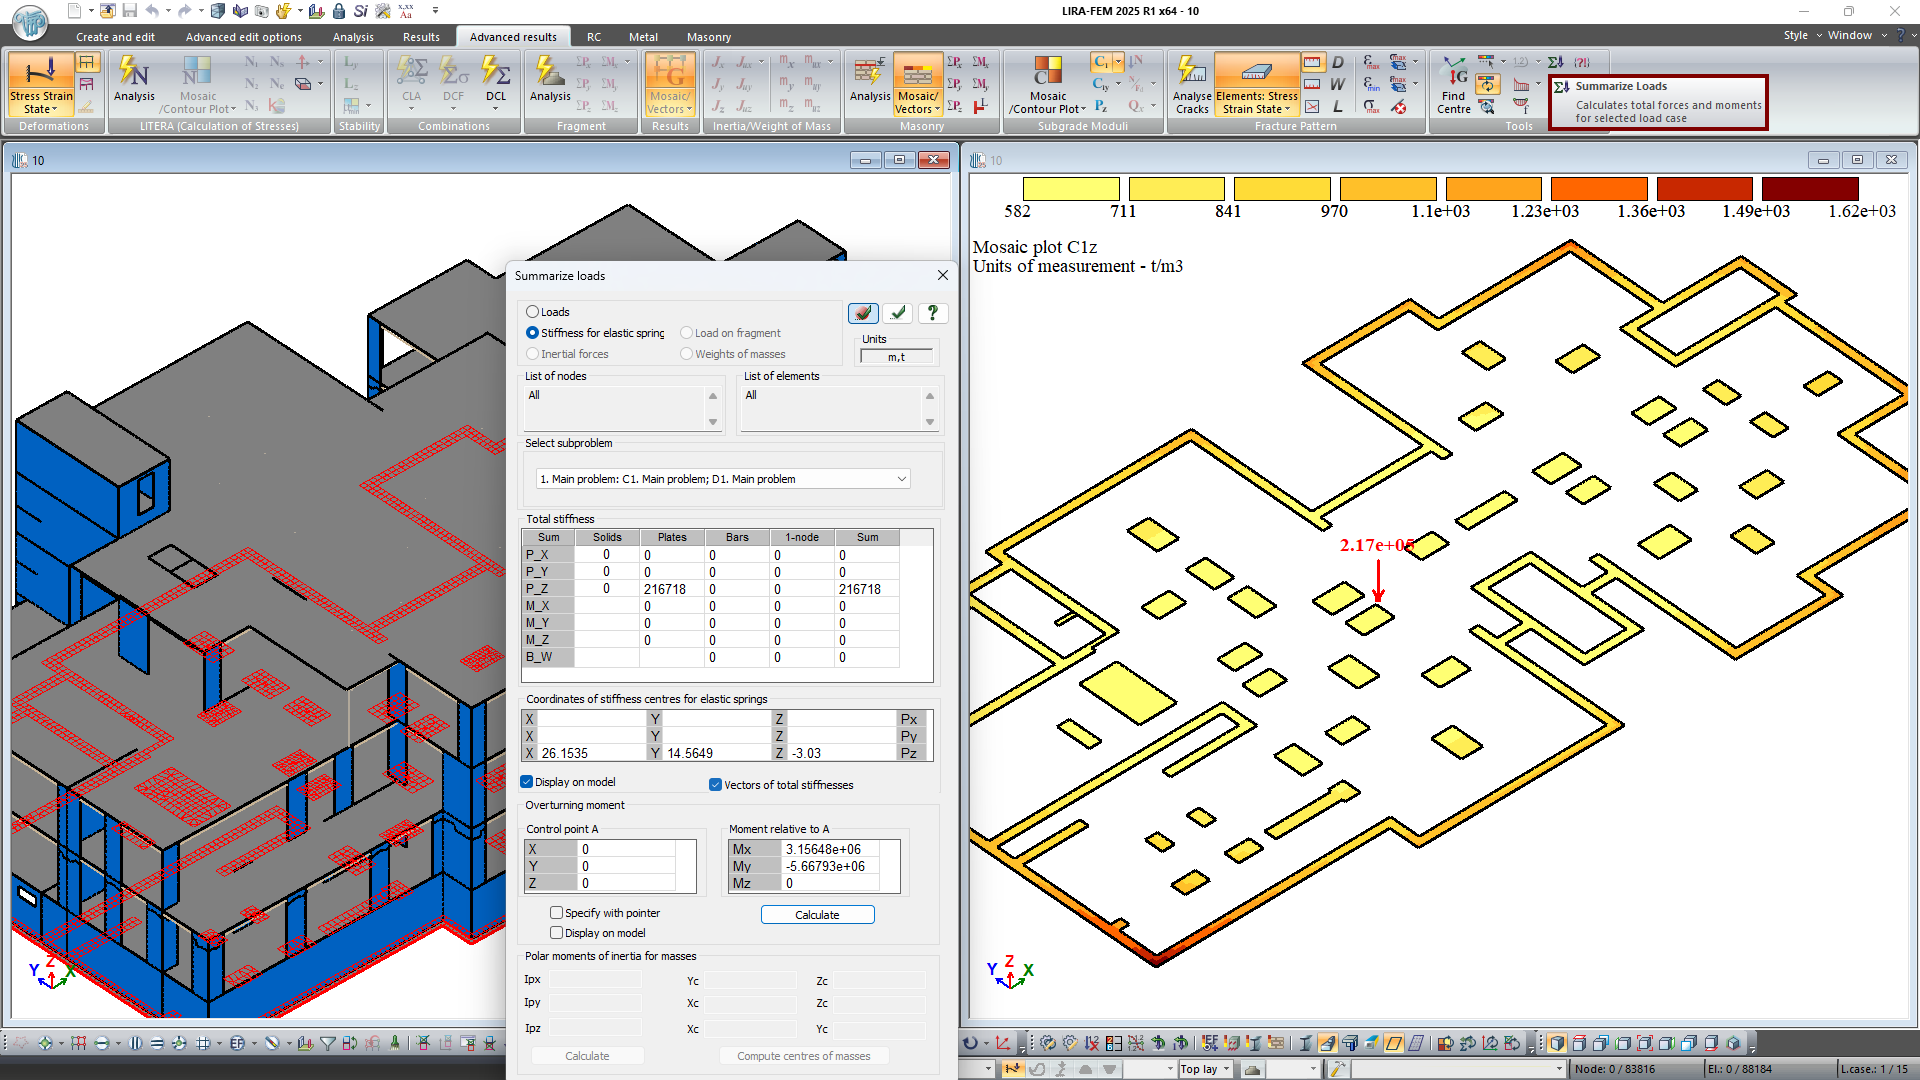Open help with question mark icon
1920x1080 pixels.
coord(932,313)
